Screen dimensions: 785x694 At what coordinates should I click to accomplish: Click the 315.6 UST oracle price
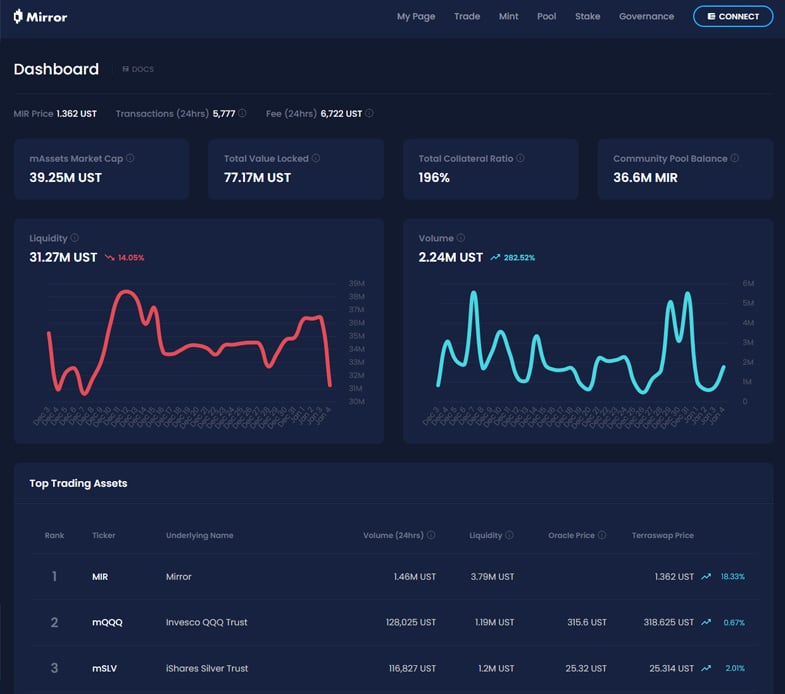click(587, 622)
